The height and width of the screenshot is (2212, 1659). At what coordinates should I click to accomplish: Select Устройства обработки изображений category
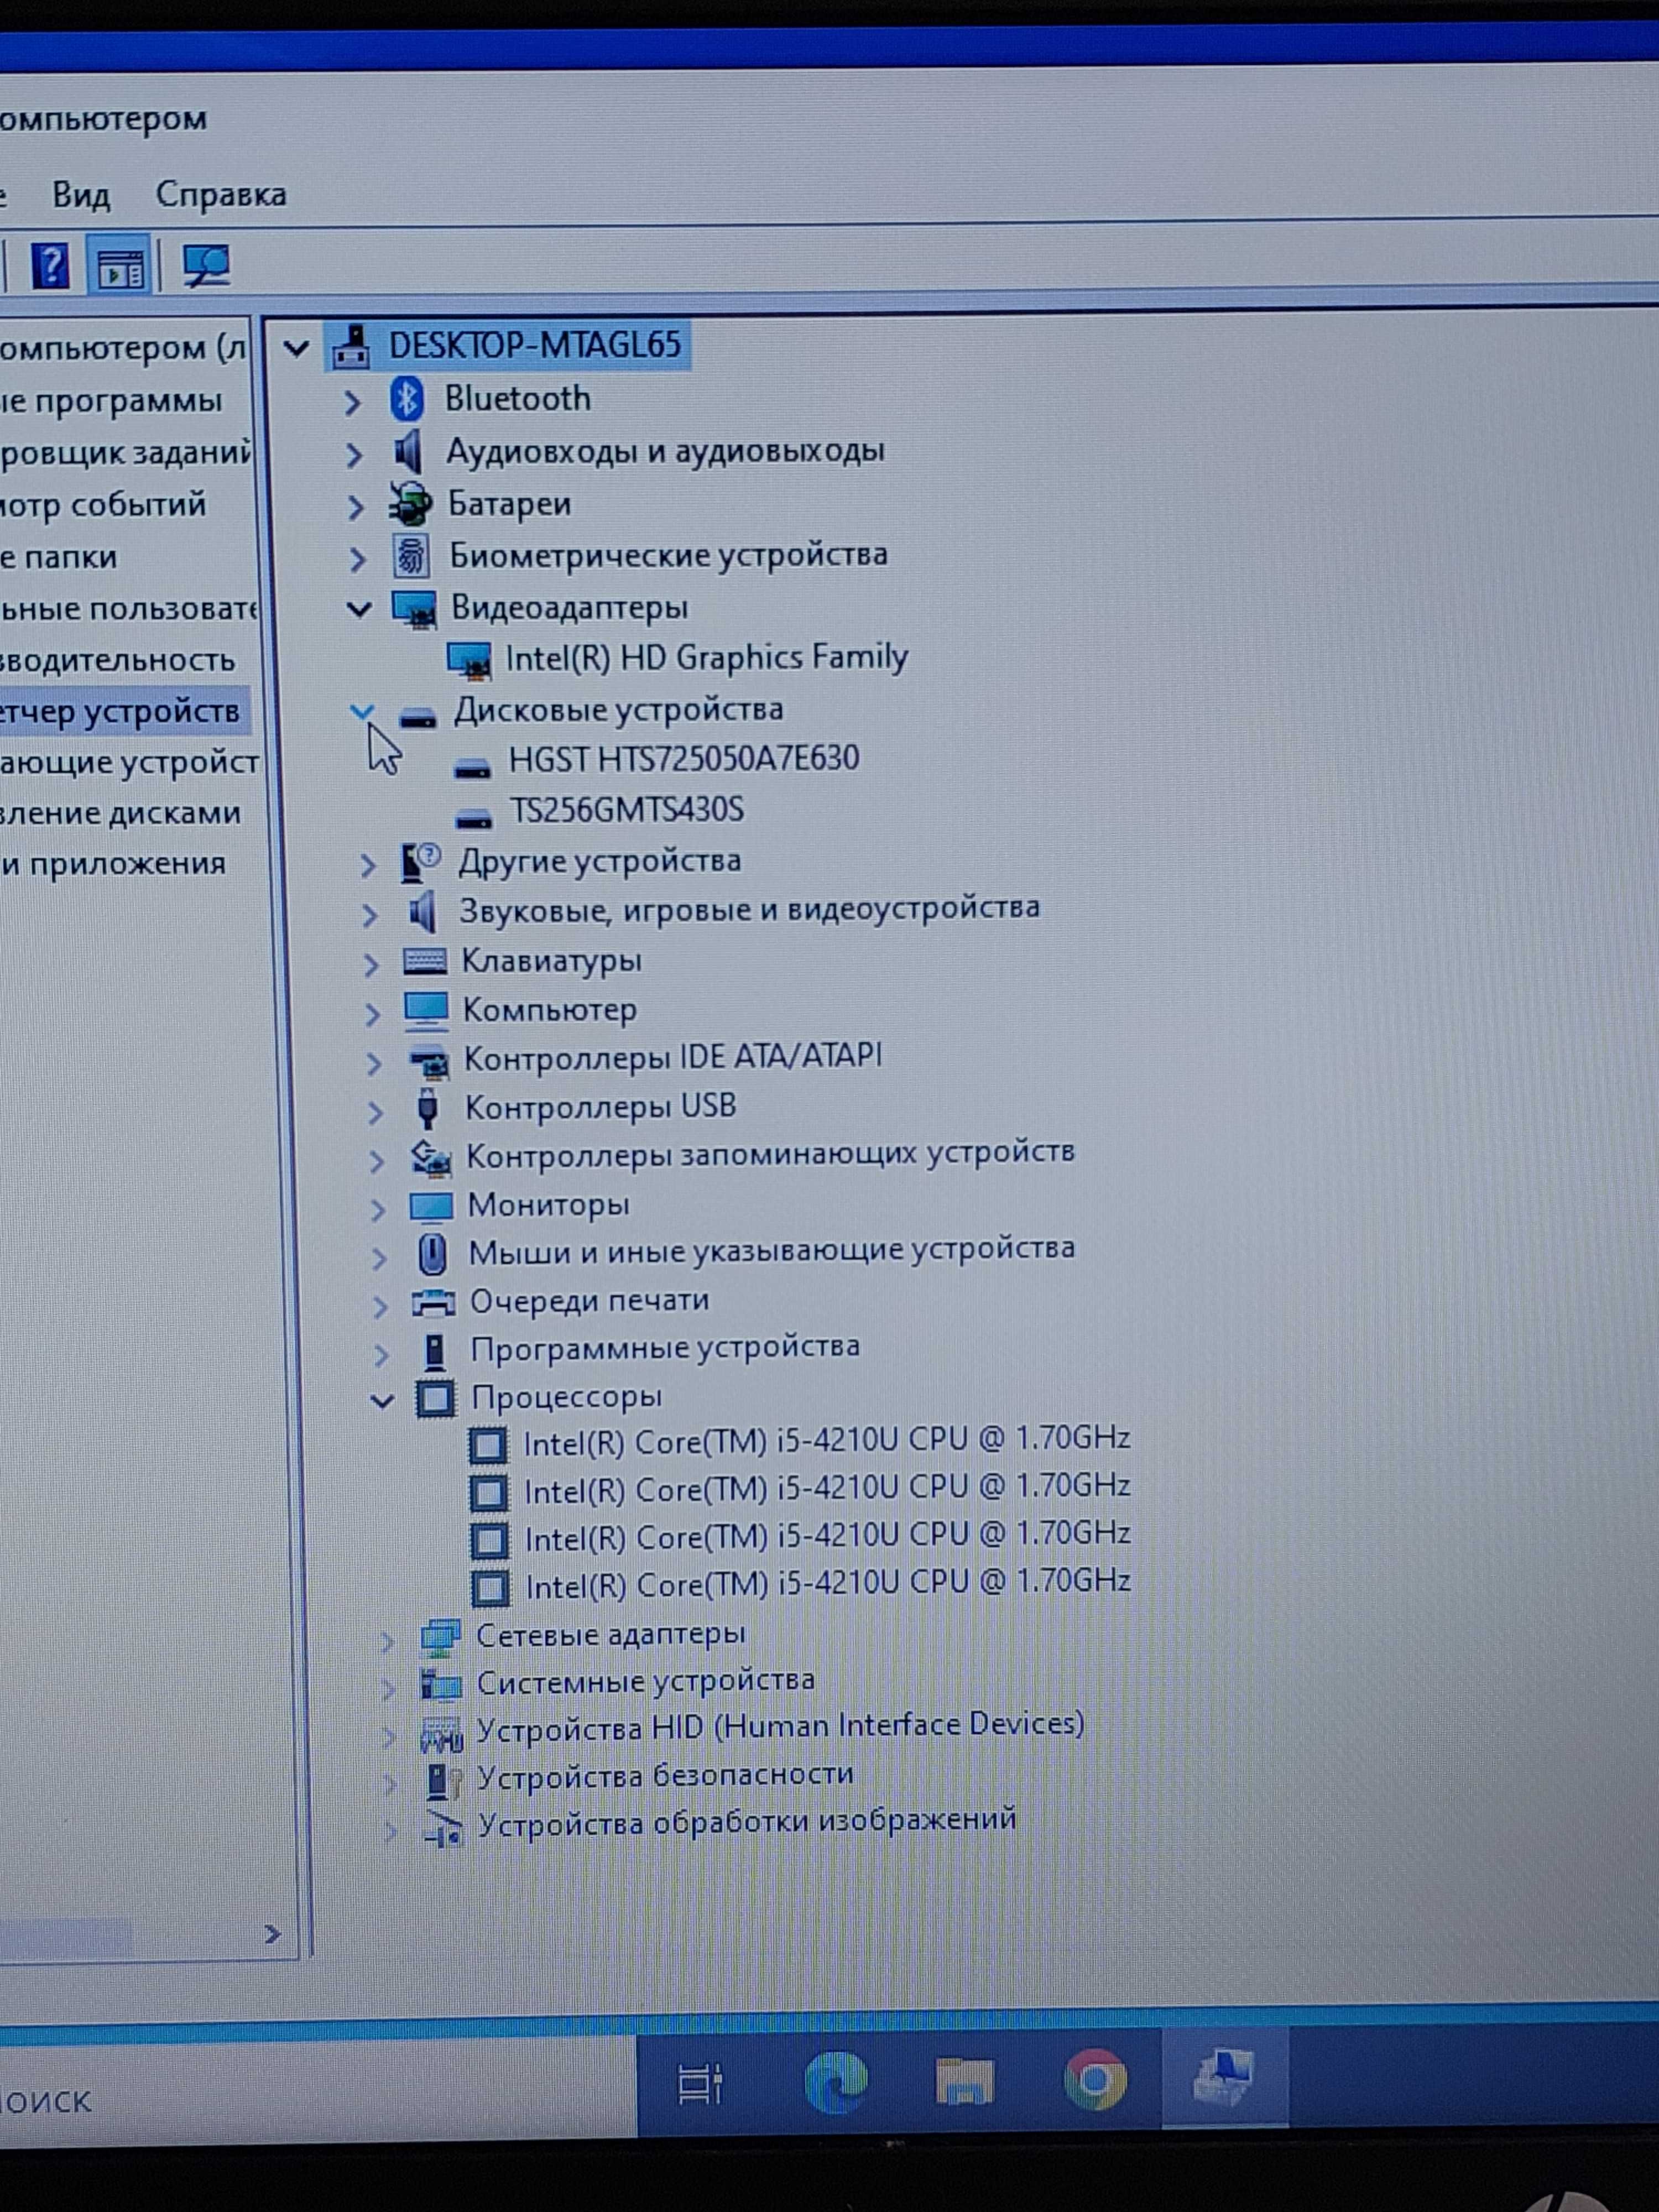click(x=747, y=1822)
